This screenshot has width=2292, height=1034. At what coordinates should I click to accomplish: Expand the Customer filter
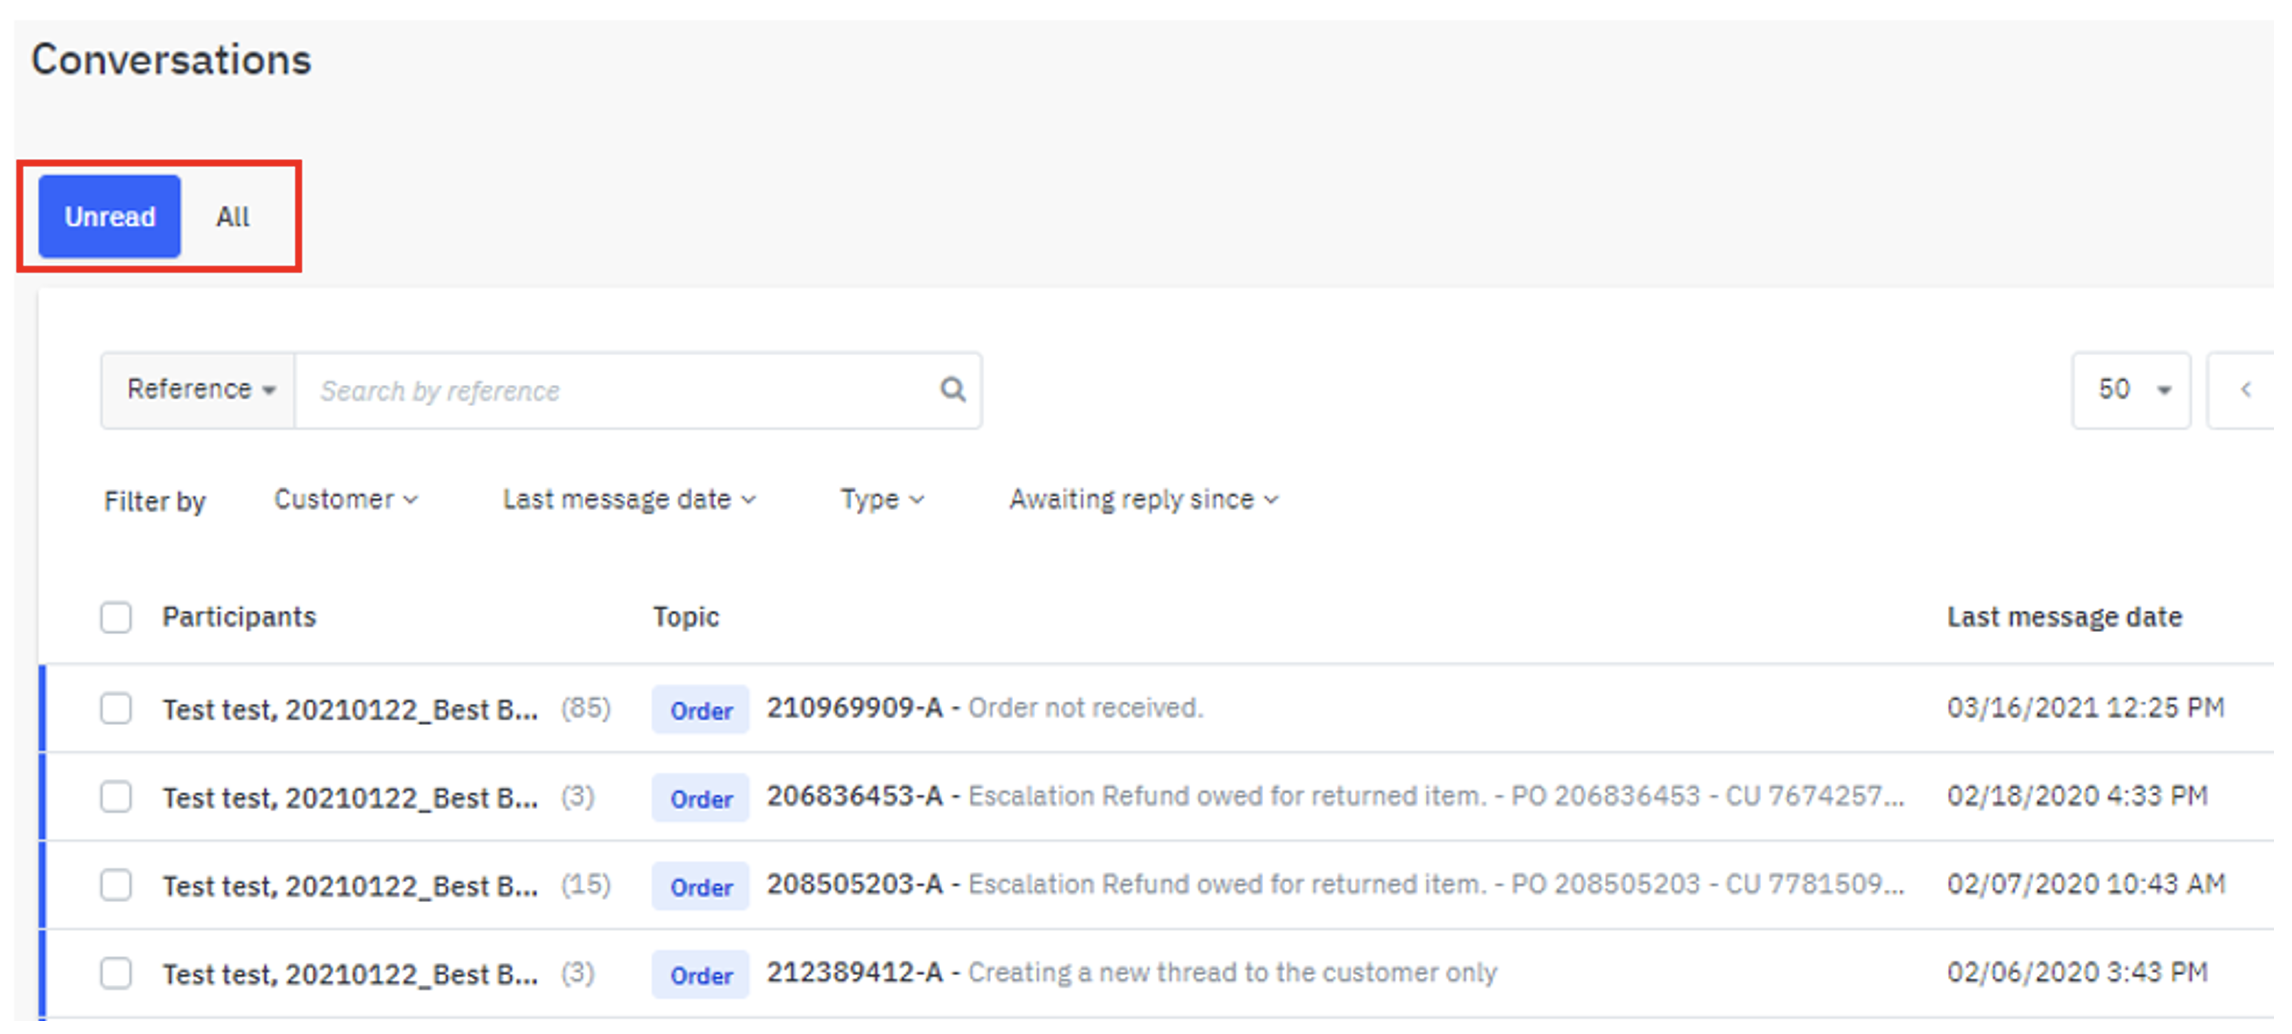coord(345,499)
